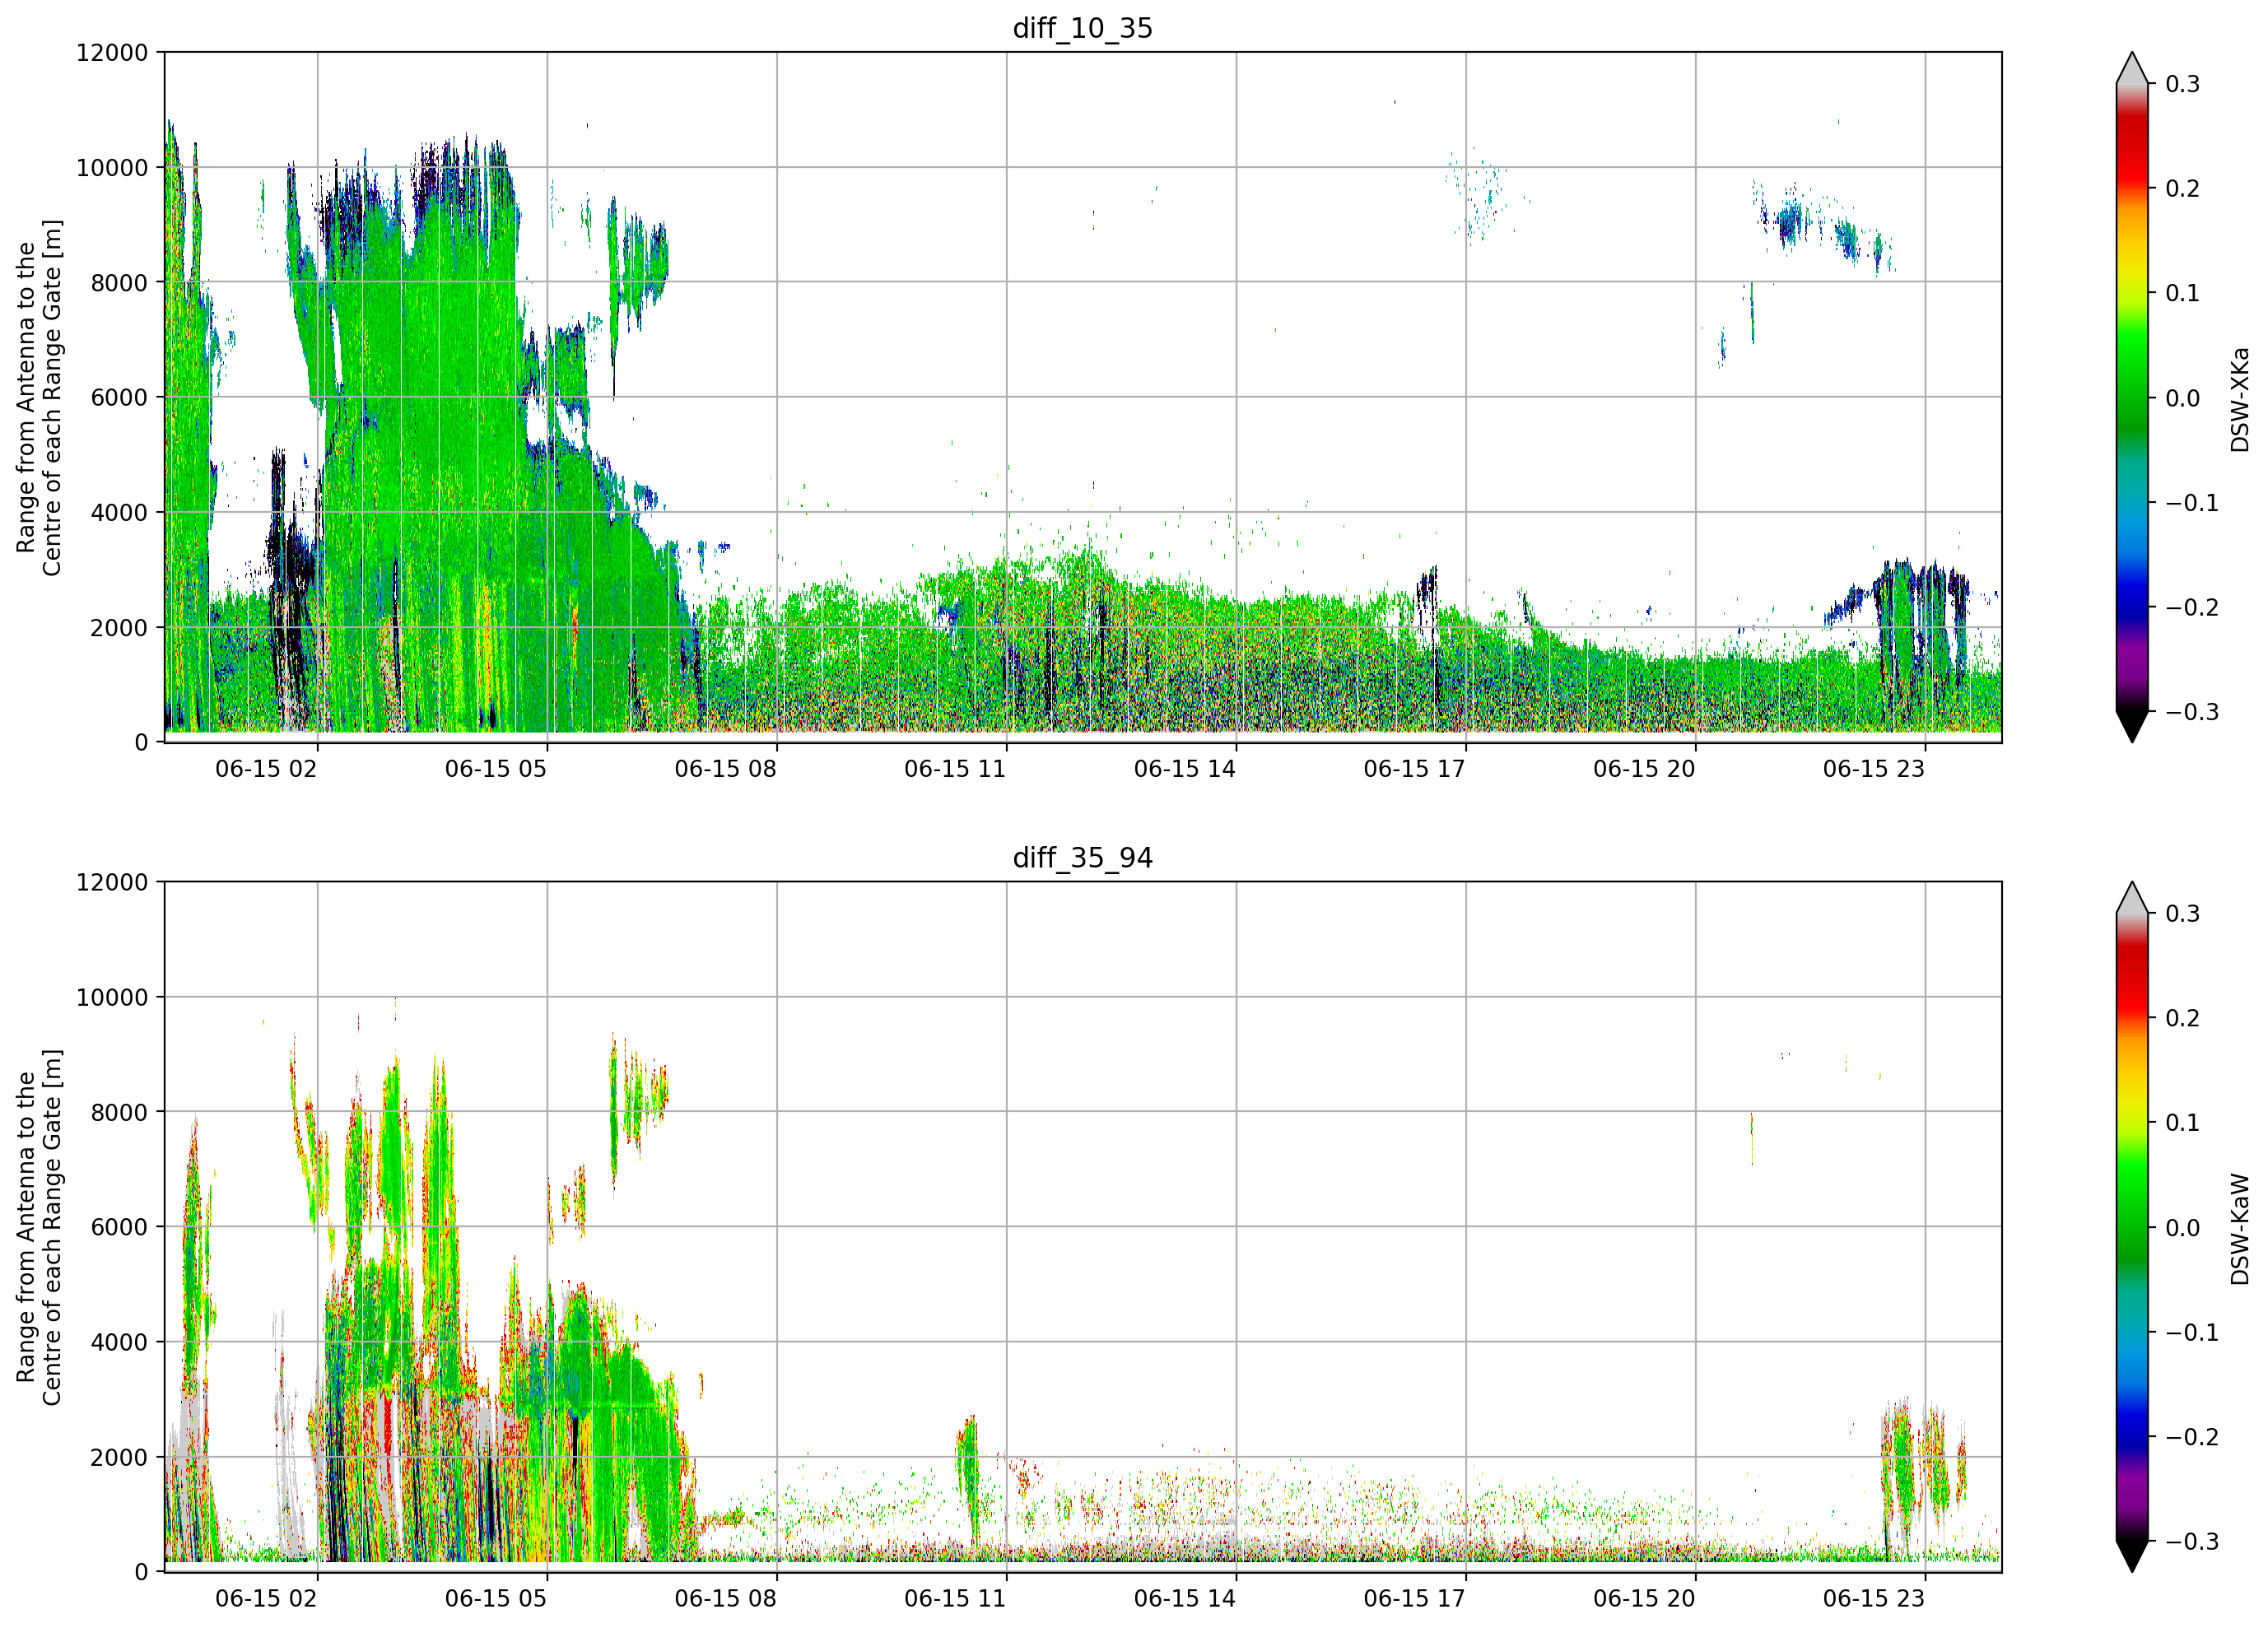Click y-tick 12000 on diff_10_35 plot
The height and width of the screenshot is (1628, 2268).
pos(112,53)
